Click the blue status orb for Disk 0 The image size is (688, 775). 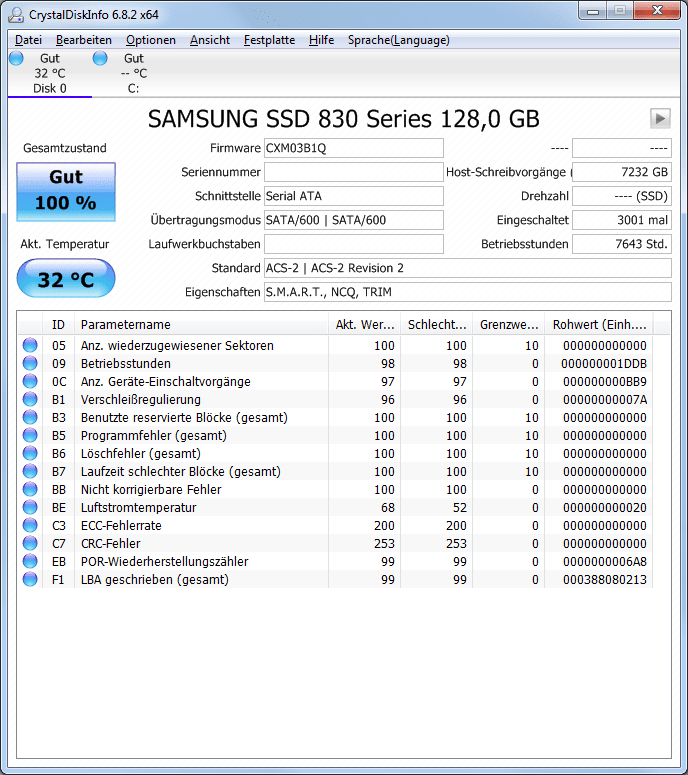pos(16,58)
